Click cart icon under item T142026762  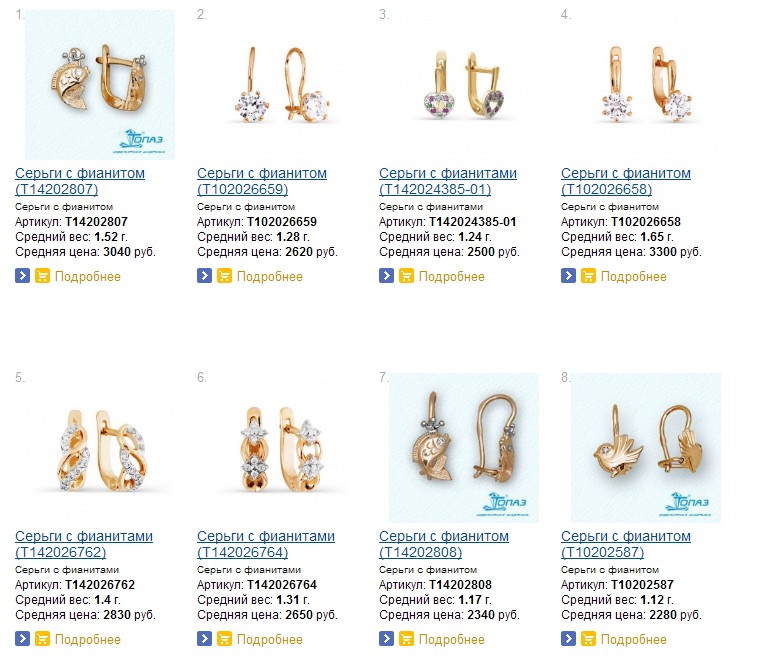(x=42, y=638)
